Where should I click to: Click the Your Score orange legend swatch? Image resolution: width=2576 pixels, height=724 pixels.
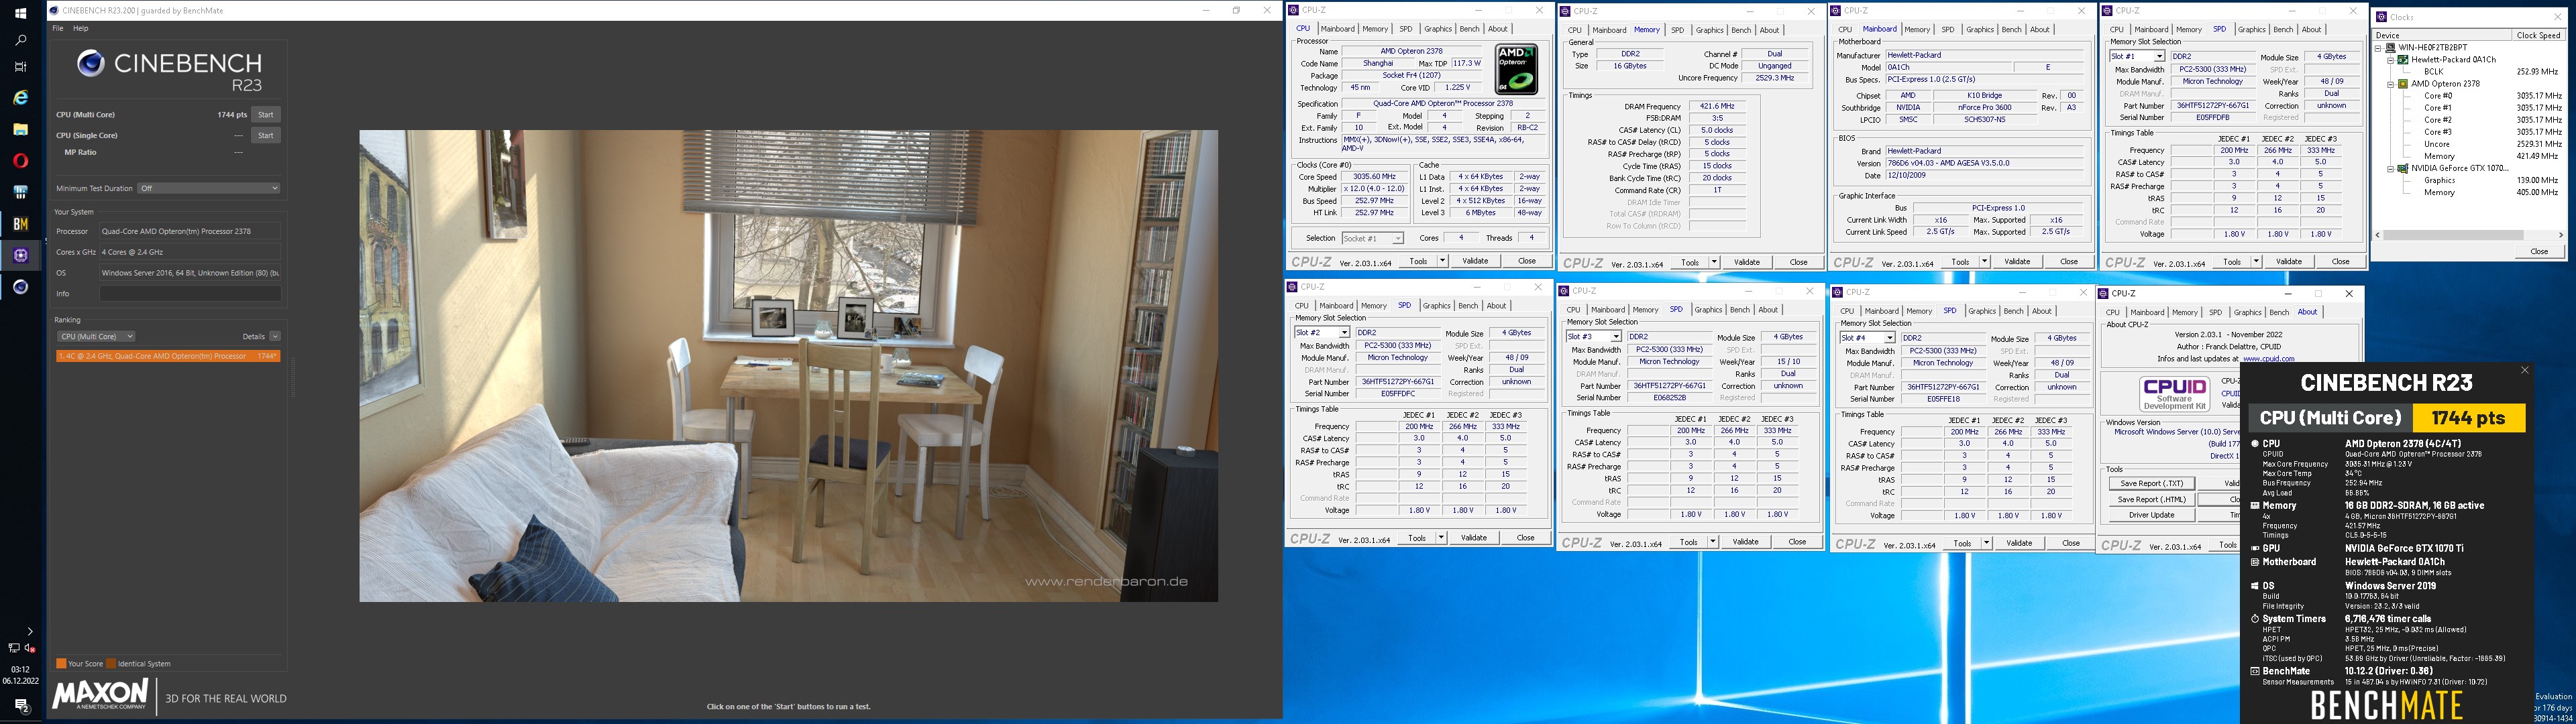click(x=61, y=664)
